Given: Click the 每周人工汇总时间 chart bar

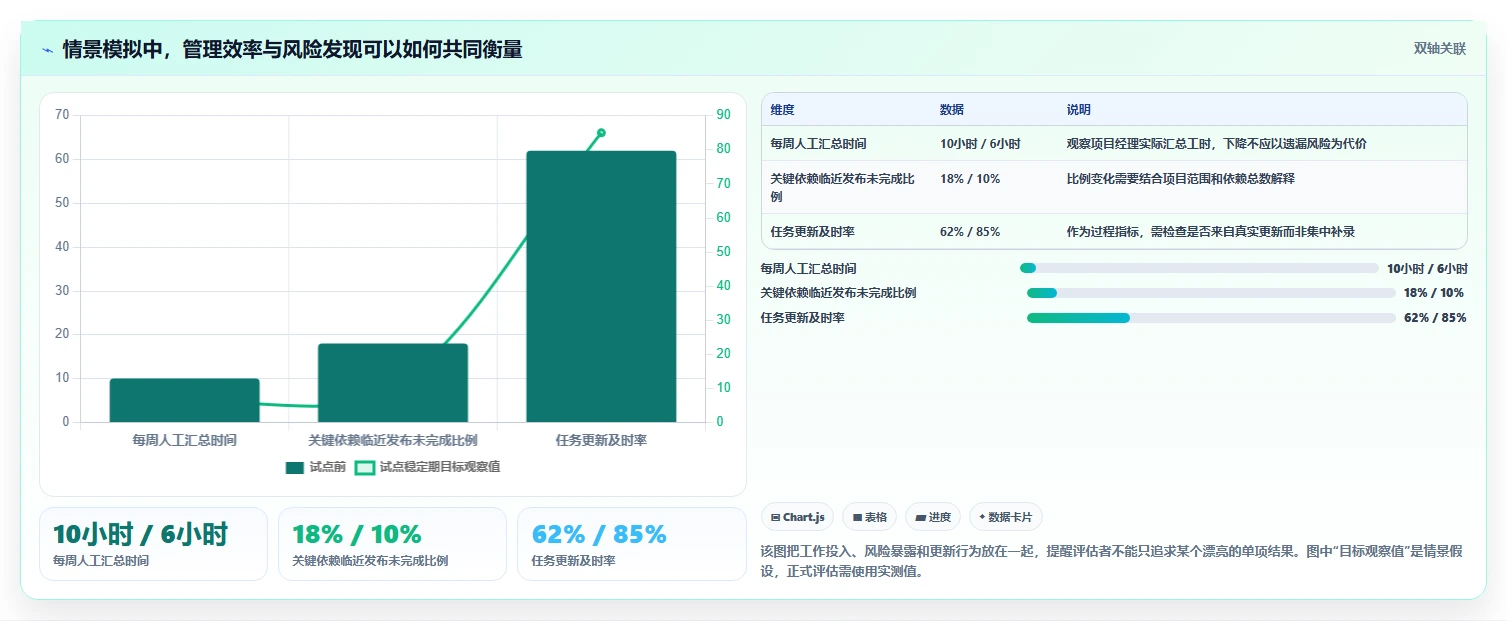Looking at the screenshot, I should (x=185, y=400).
